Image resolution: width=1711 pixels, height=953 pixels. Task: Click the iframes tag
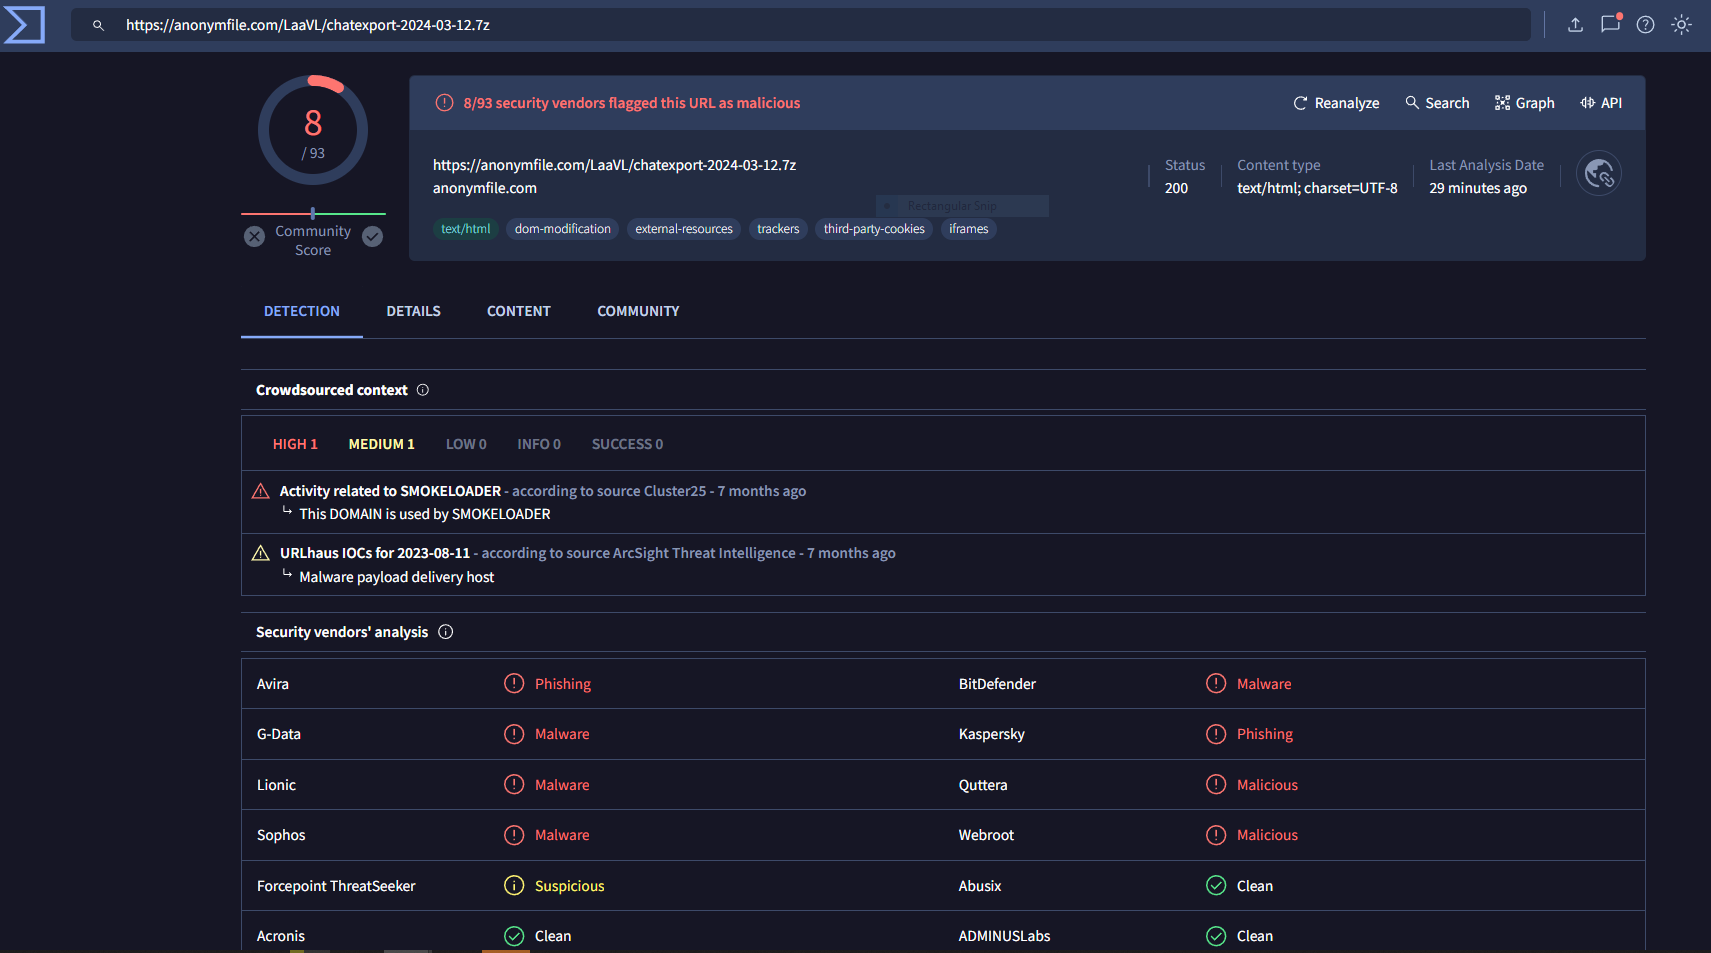[969, 229]
